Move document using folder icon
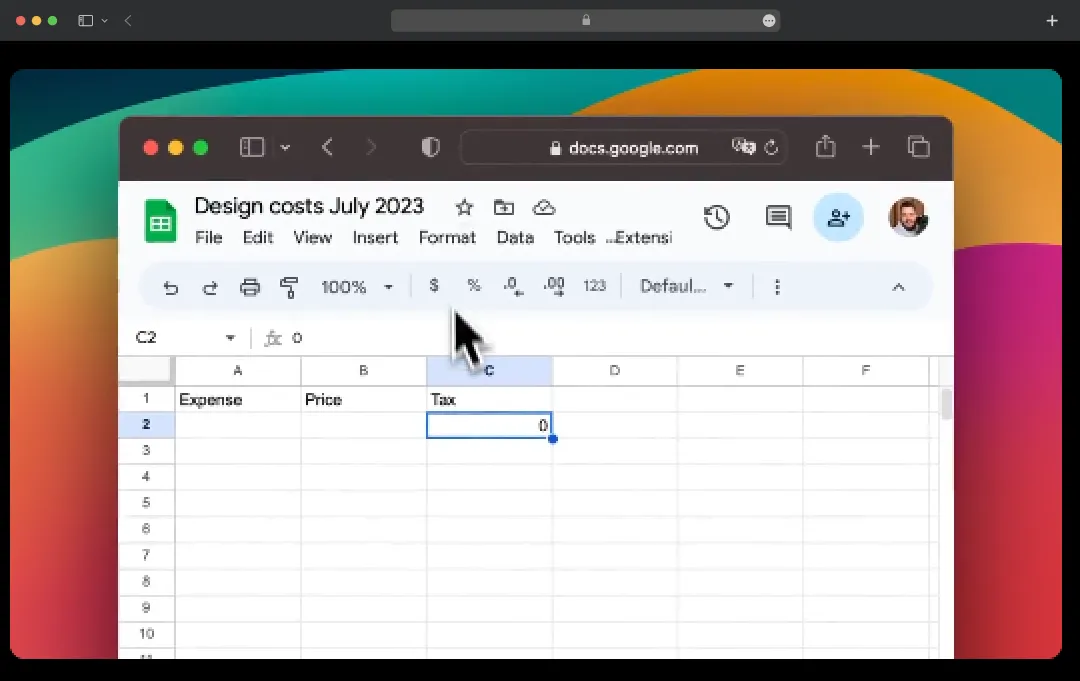The height and width of the screenshot is (681, 1080). click(x=503, y=207)
